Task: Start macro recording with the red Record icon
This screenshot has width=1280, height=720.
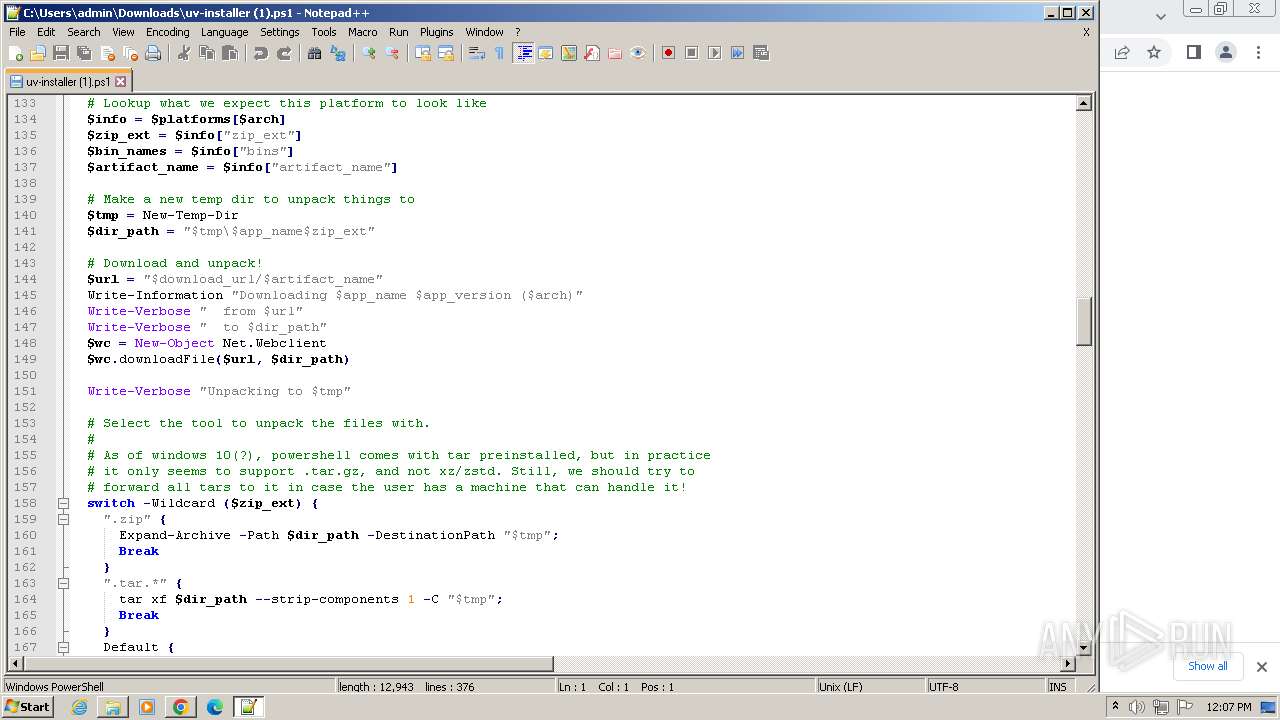Action: point(668,53)
